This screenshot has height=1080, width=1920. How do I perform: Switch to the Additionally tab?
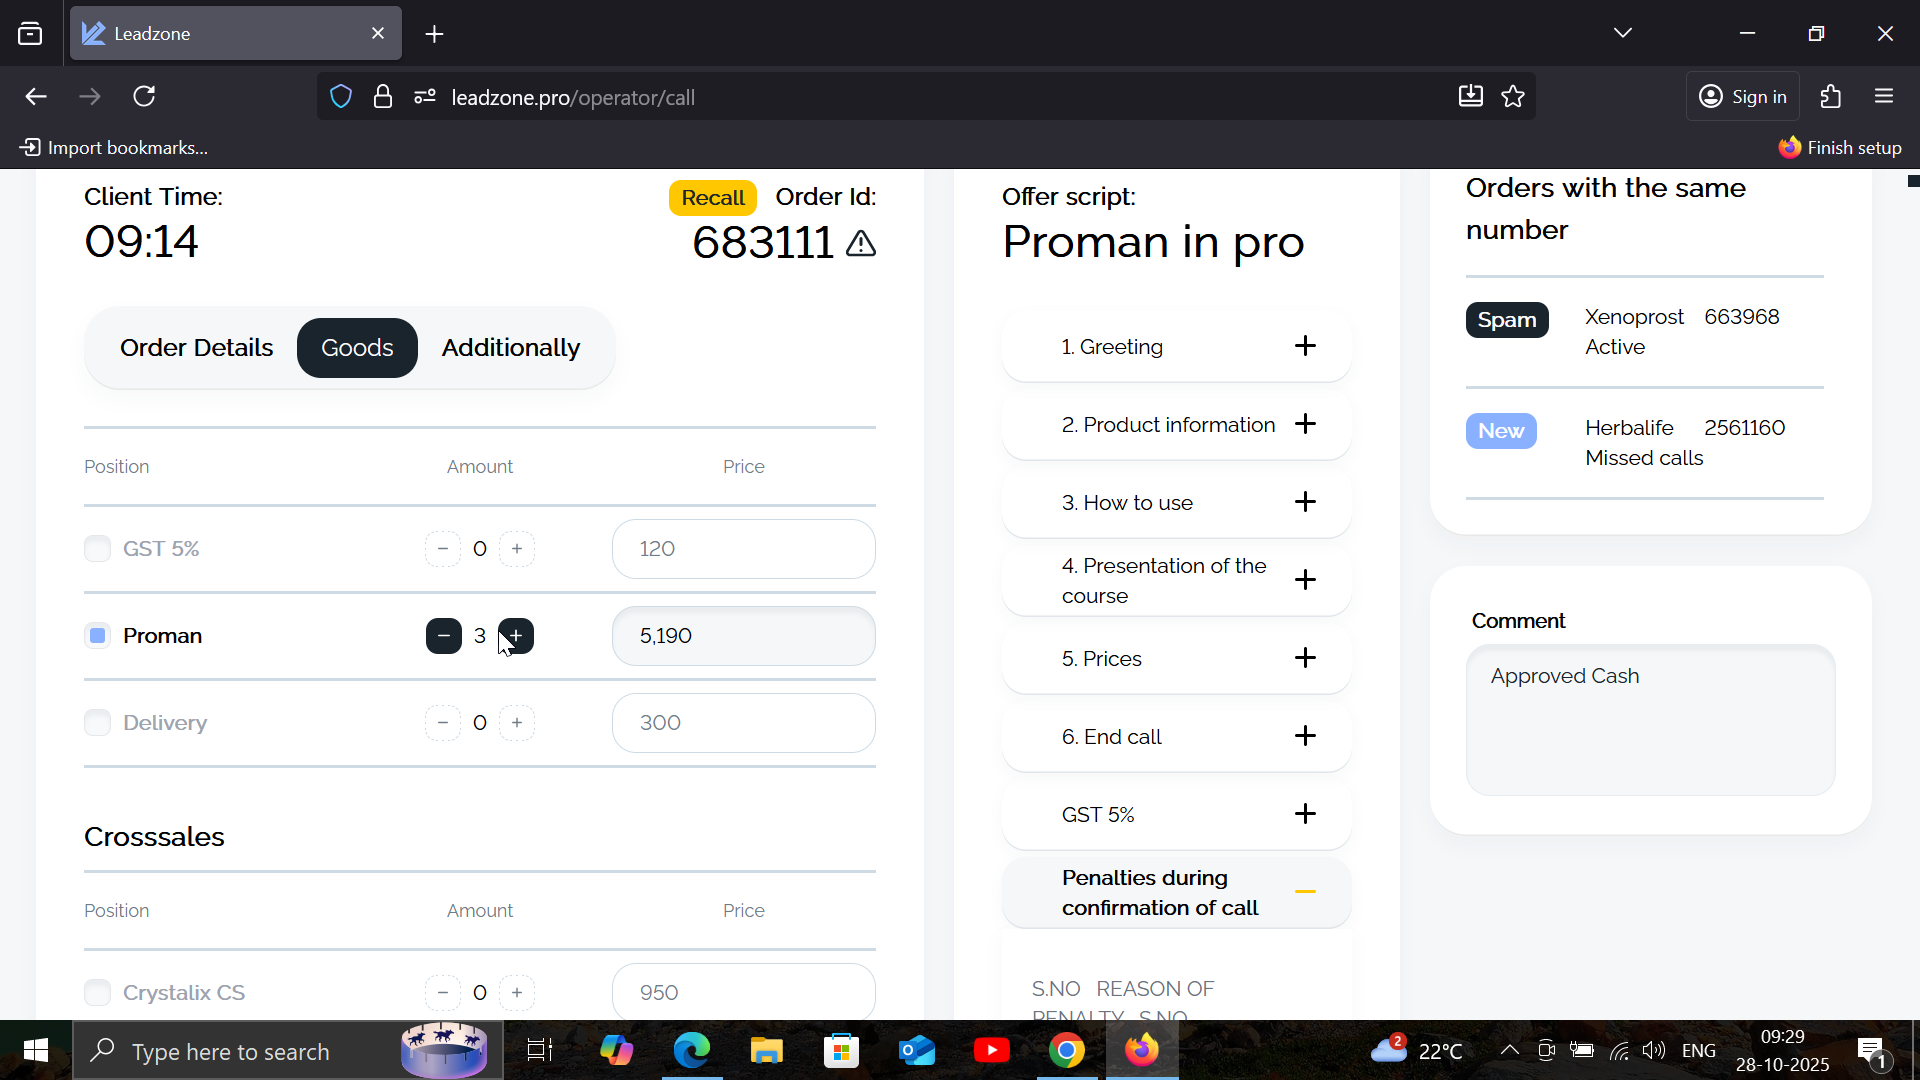tap(511, 348)
